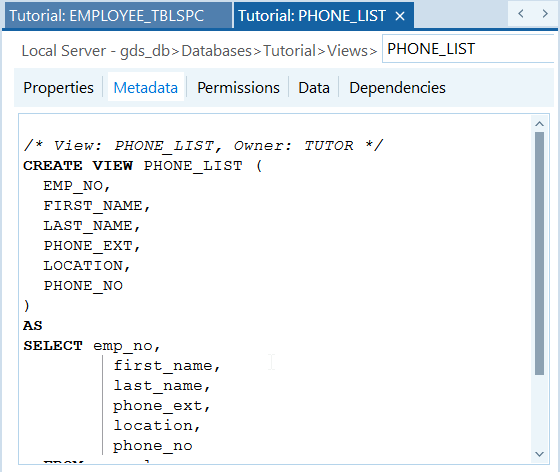Click lowercase first_name select line
The height and width of the screenshot is (472, 560).
click(166, 366)
